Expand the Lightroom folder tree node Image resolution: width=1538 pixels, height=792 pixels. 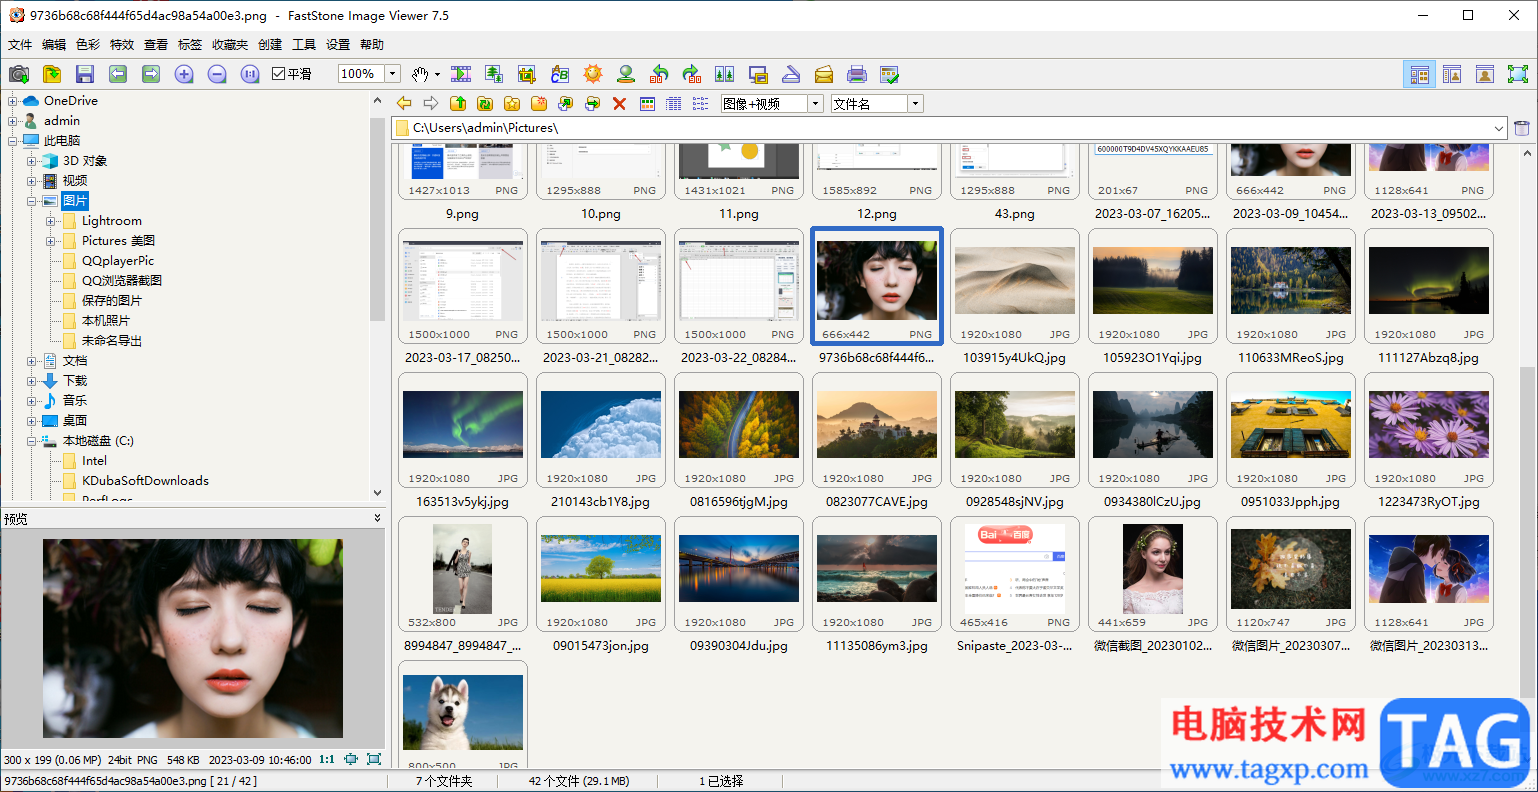click(x=51, y=221)
